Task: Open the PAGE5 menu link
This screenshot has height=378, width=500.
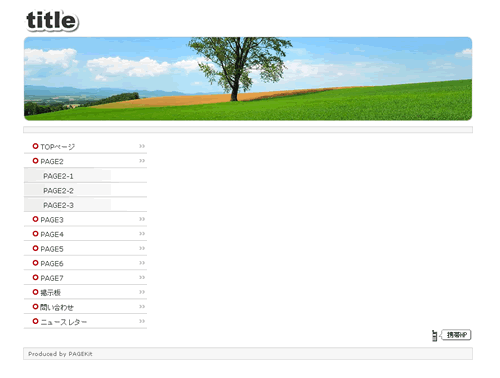Action: [x=52, y=249]
